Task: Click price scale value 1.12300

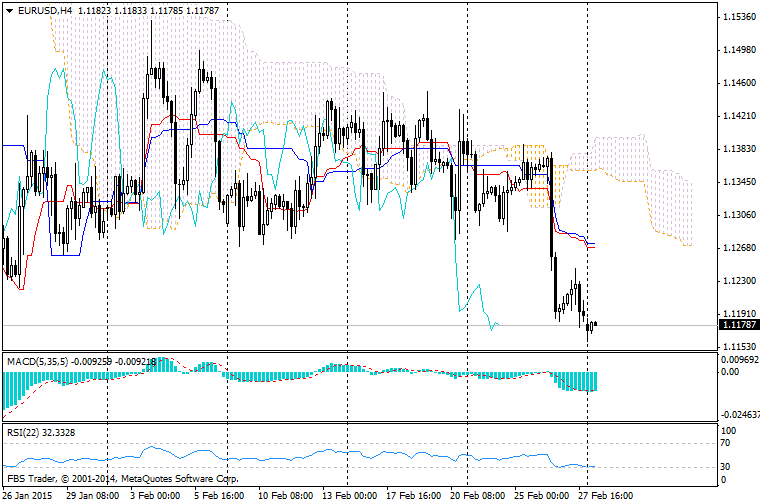Action: 739,281
